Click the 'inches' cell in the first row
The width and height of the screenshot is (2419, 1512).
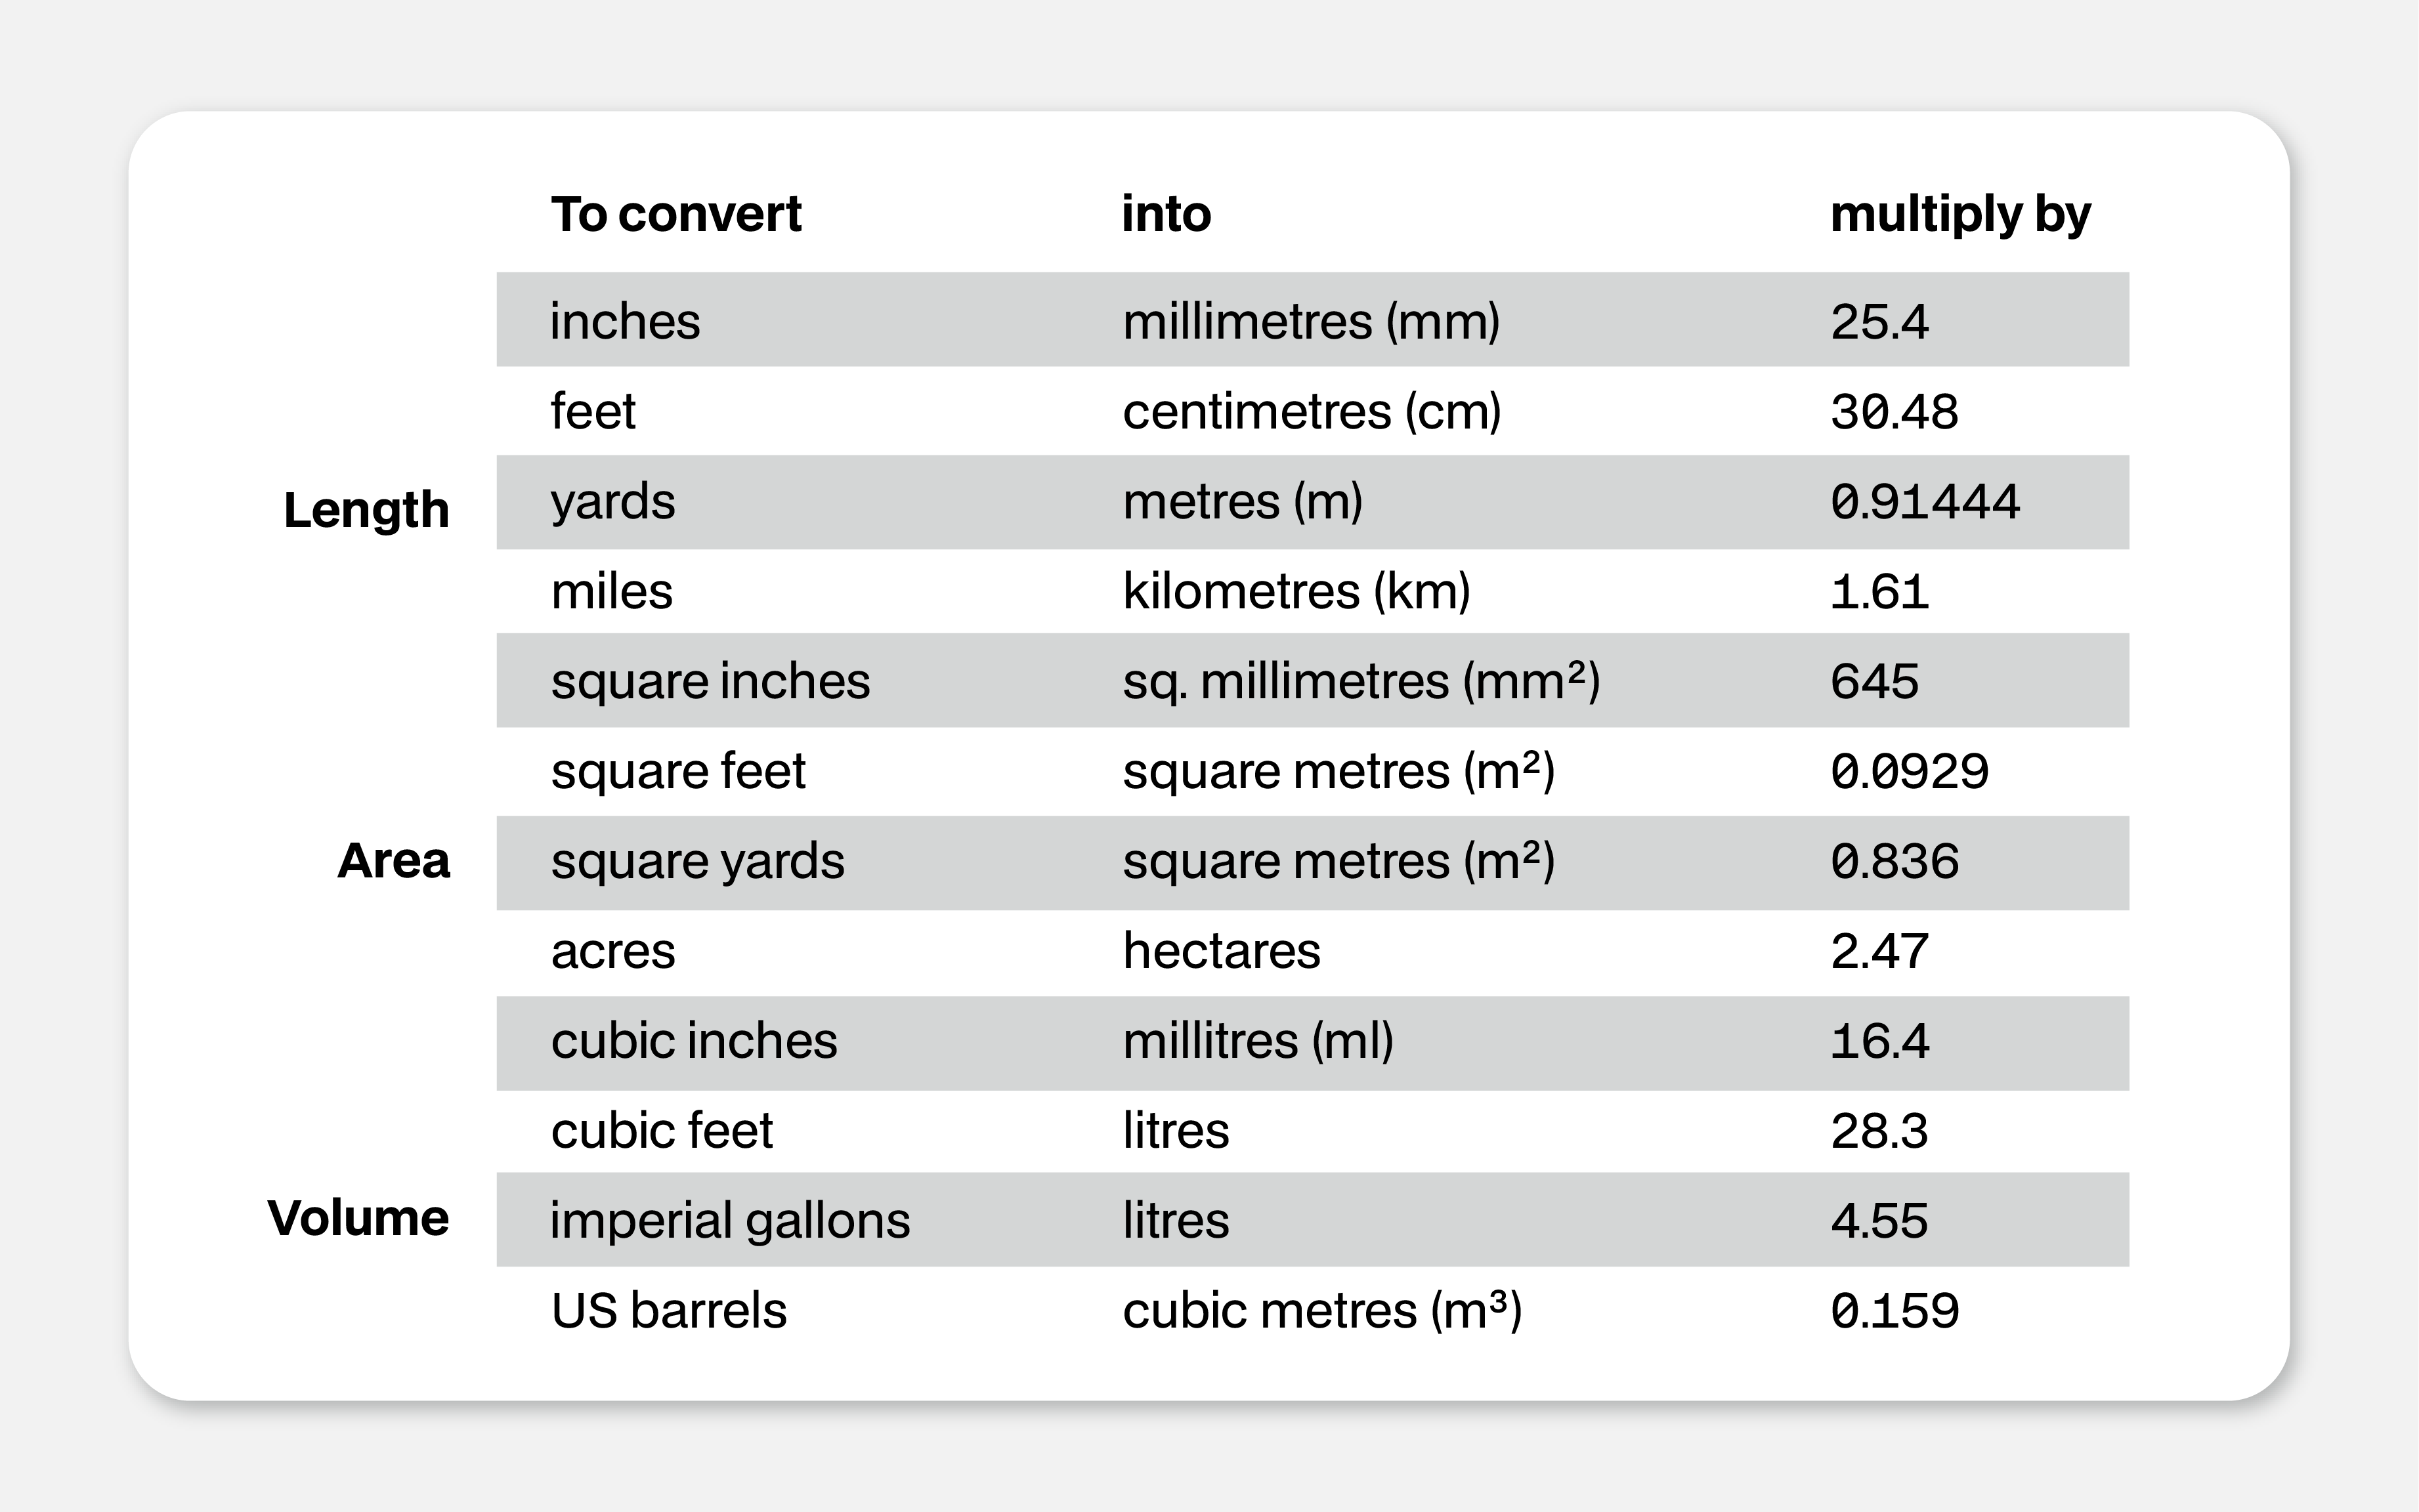[625, 321]
